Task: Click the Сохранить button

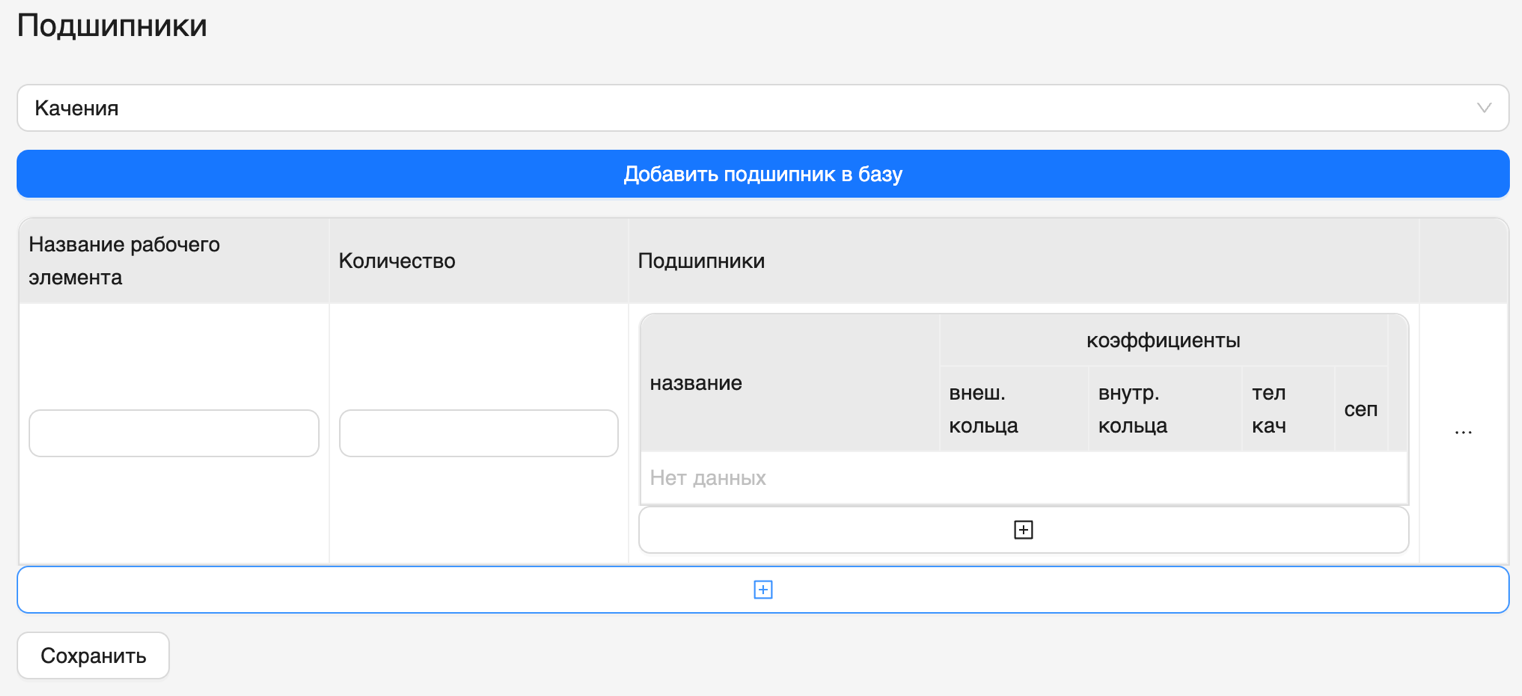Action: click(x=92, y=655)
